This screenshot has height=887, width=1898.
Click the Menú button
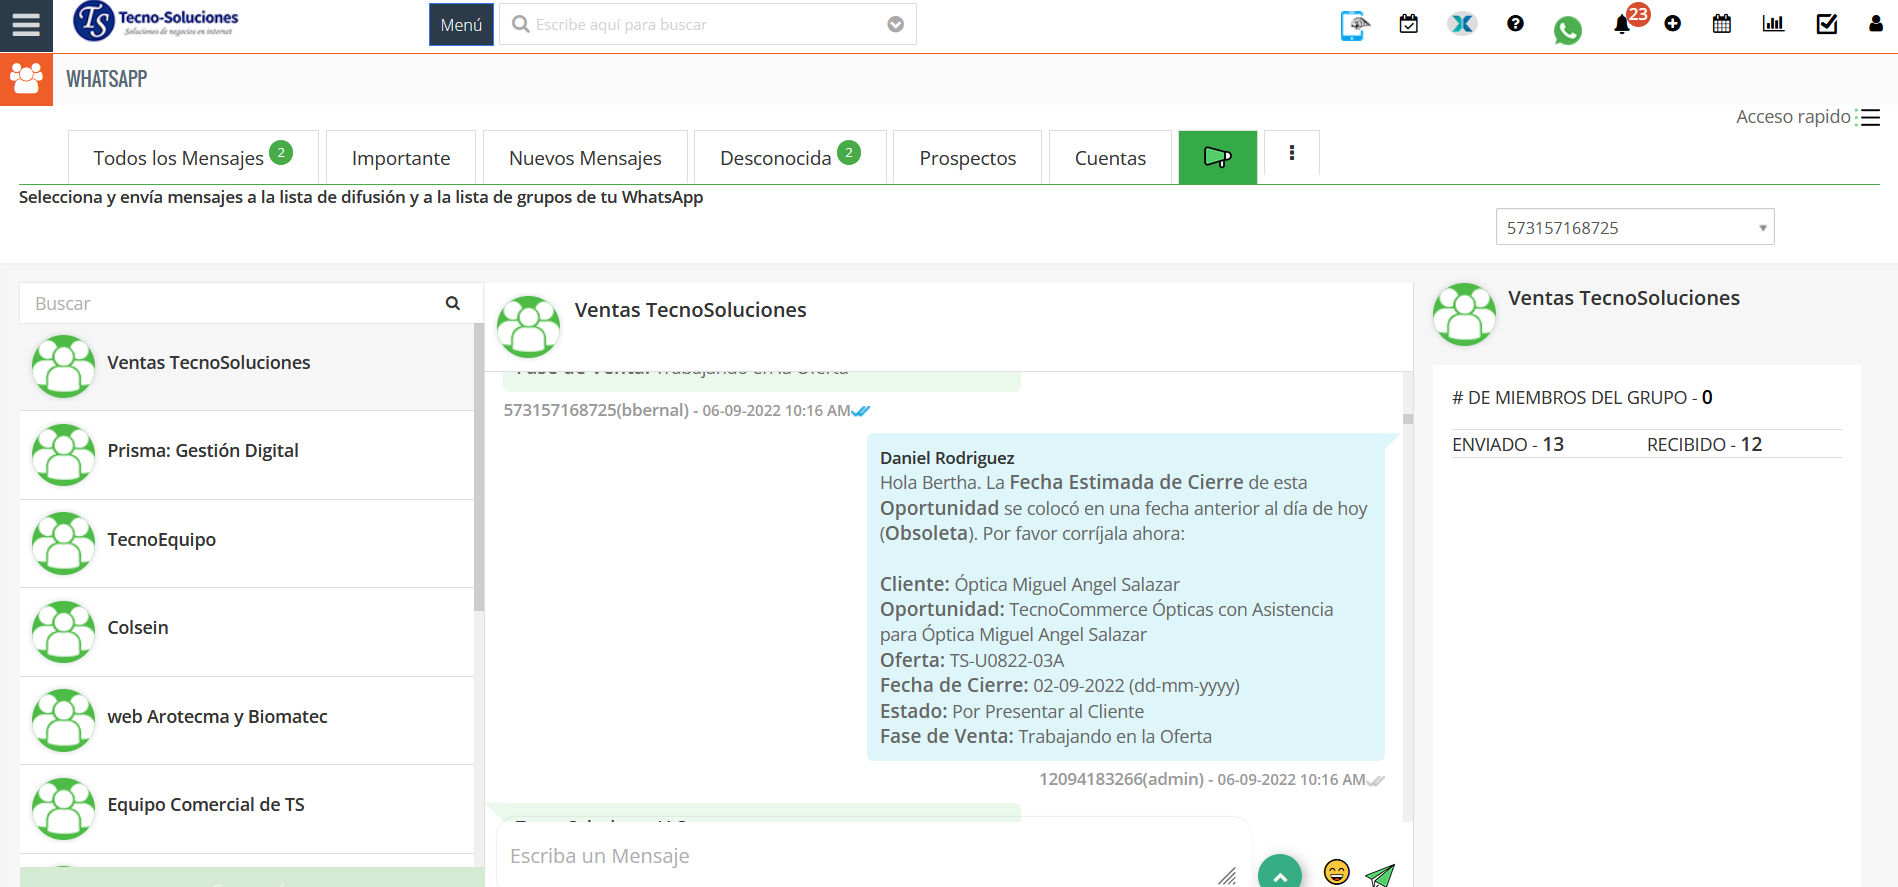click(x=461, y=25)
